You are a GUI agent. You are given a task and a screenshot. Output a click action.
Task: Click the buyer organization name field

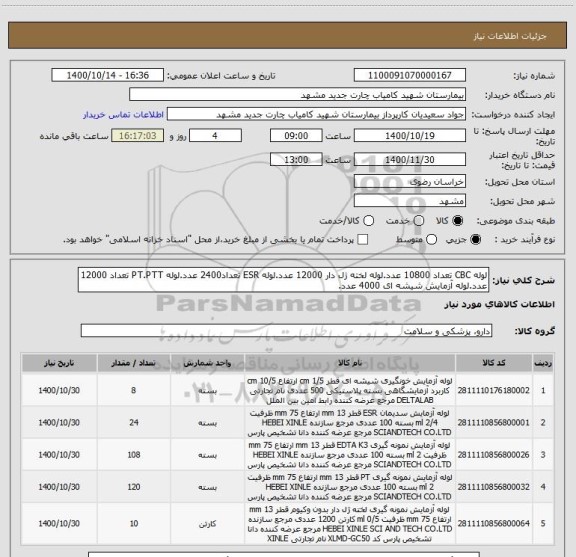[x=298, y=95]
